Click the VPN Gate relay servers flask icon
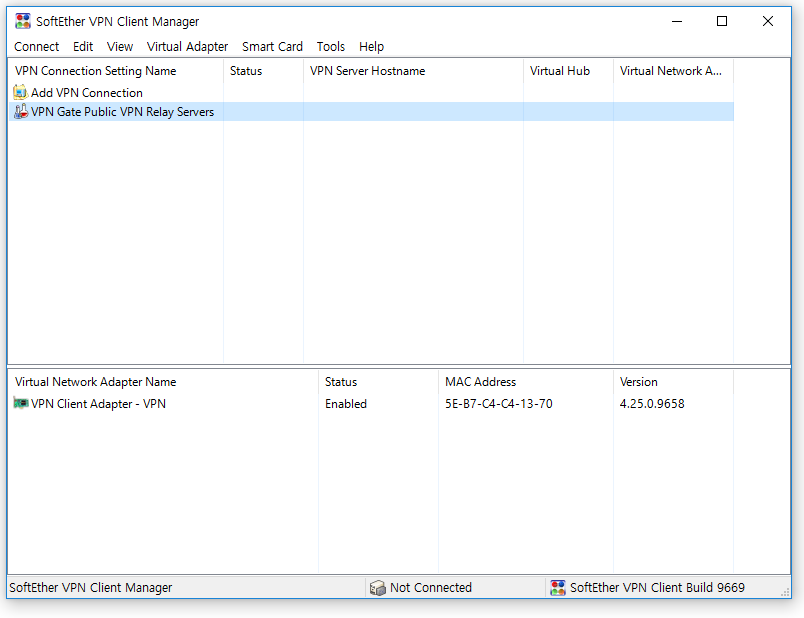The width and height of the screenshot is (804, 618). pos(21,111)
